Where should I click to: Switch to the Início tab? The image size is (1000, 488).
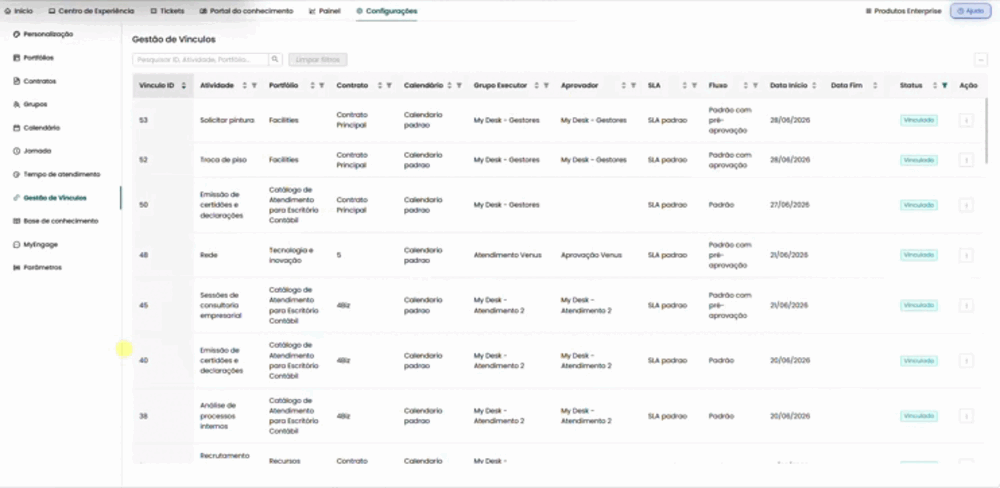tap(18, 11)
